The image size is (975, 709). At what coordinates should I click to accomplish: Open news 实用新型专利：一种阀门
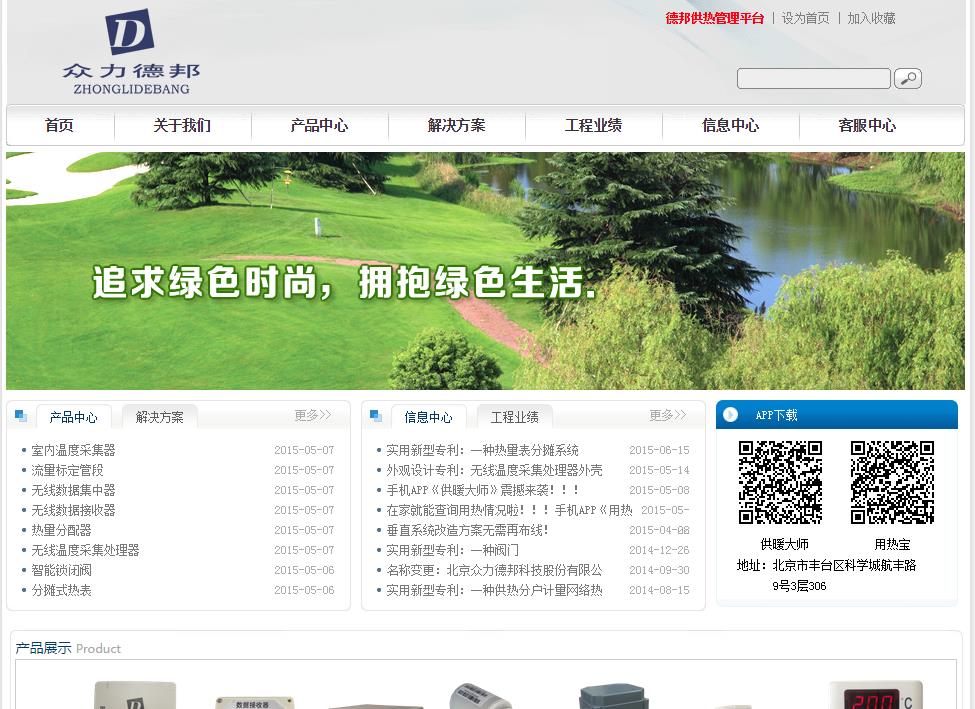[453, 550]
